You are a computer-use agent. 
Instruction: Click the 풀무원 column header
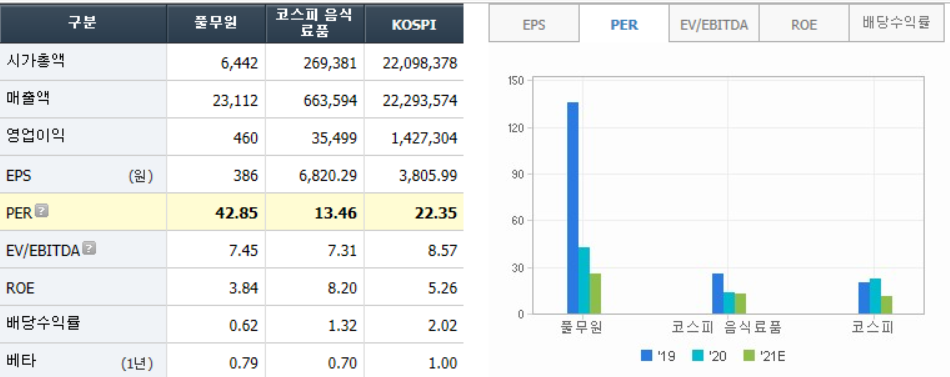point(216,23)
